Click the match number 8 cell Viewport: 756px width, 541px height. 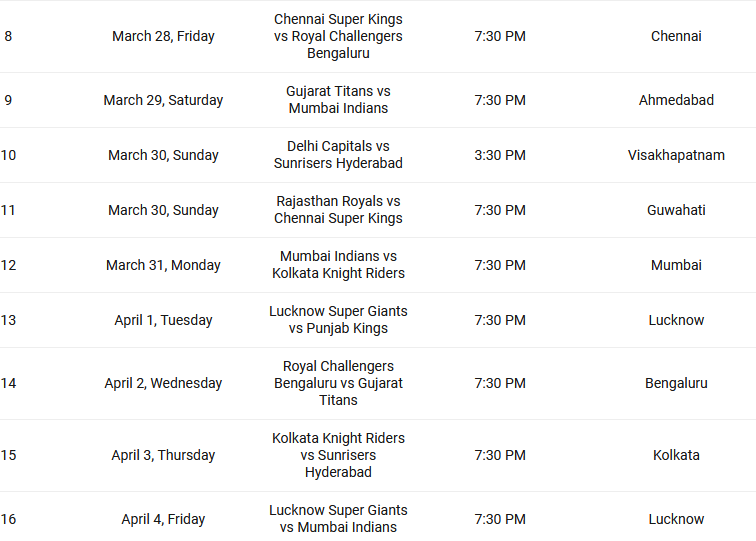(x=8, y=36)
